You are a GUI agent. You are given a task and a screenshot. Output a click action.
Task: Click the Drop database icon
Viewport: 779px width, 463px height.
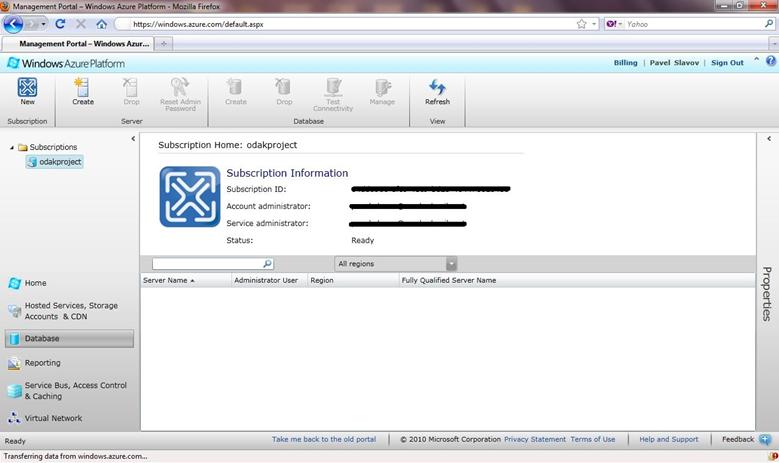[x=283, y=87]
